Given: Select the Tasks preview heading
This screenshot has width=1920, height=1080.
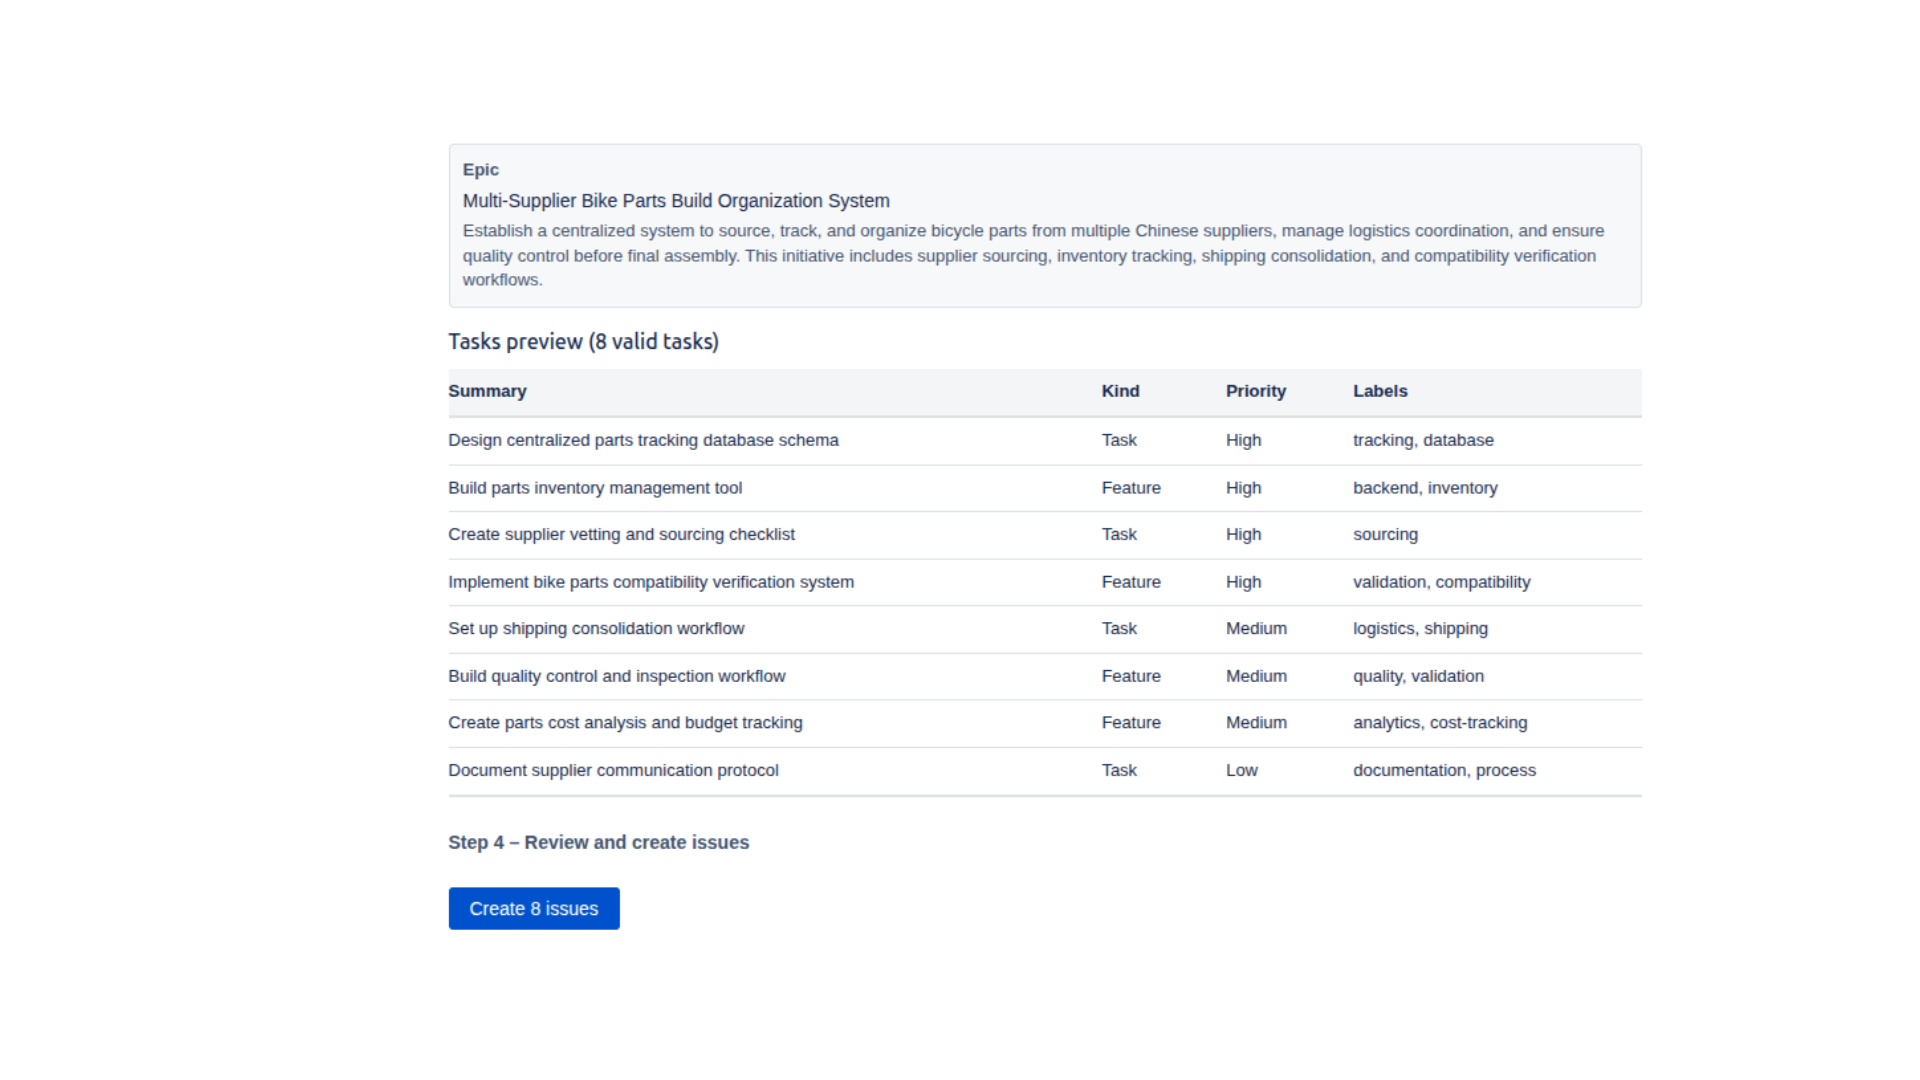Looking at the screenshot, I should 583,341.
